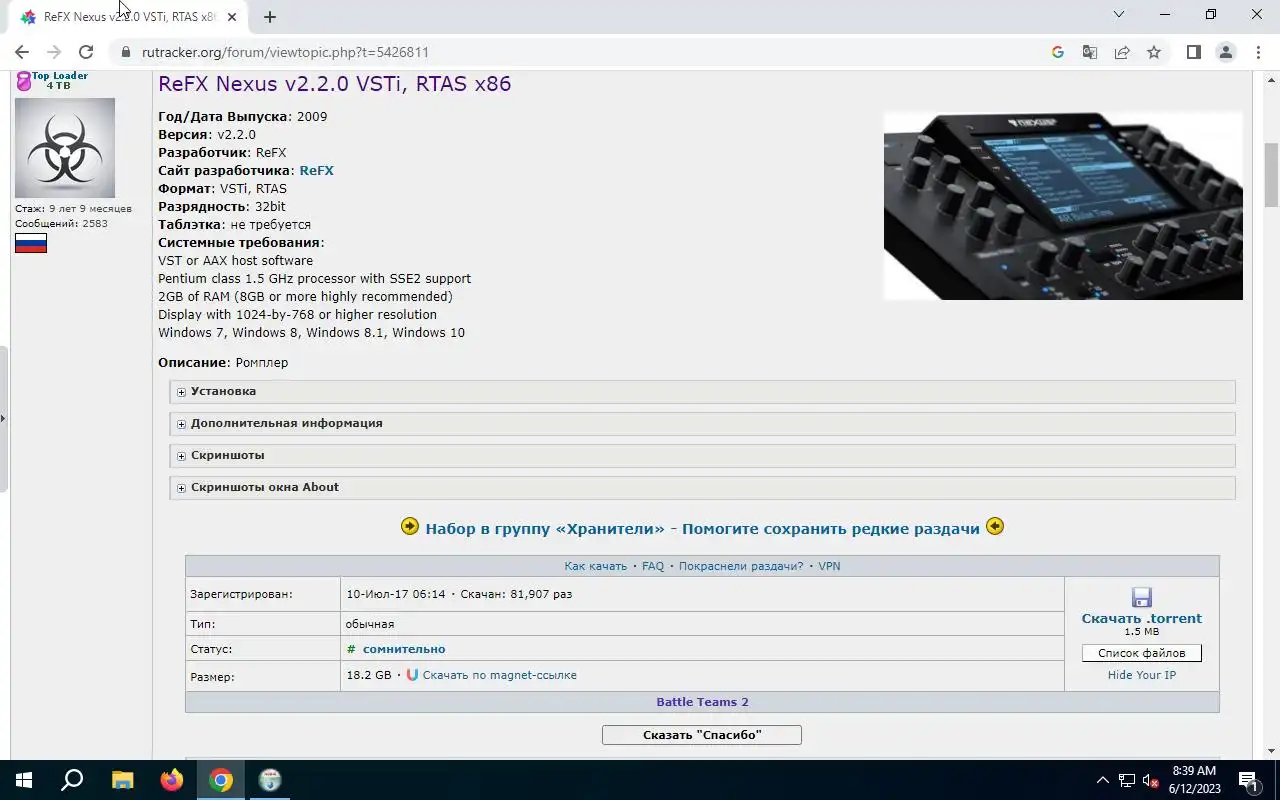
Task: Open the Как качать link
Action: coord(595,566)
